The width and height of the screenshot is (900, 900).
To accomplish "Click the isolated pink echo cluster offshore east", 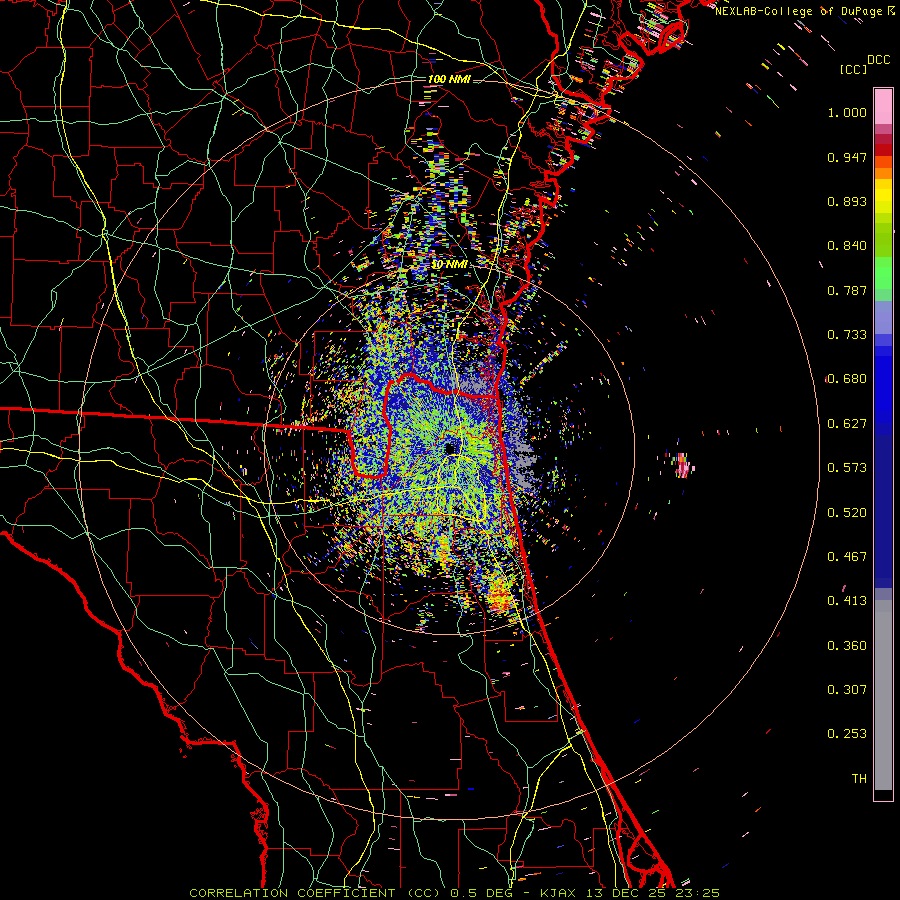I will point(681,465).
